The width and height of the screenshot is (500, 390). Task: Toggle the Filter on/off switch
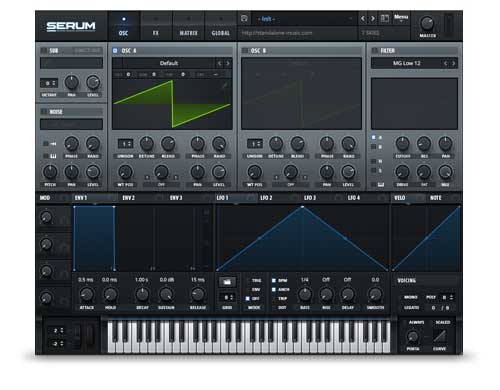[x=375, y=51]
